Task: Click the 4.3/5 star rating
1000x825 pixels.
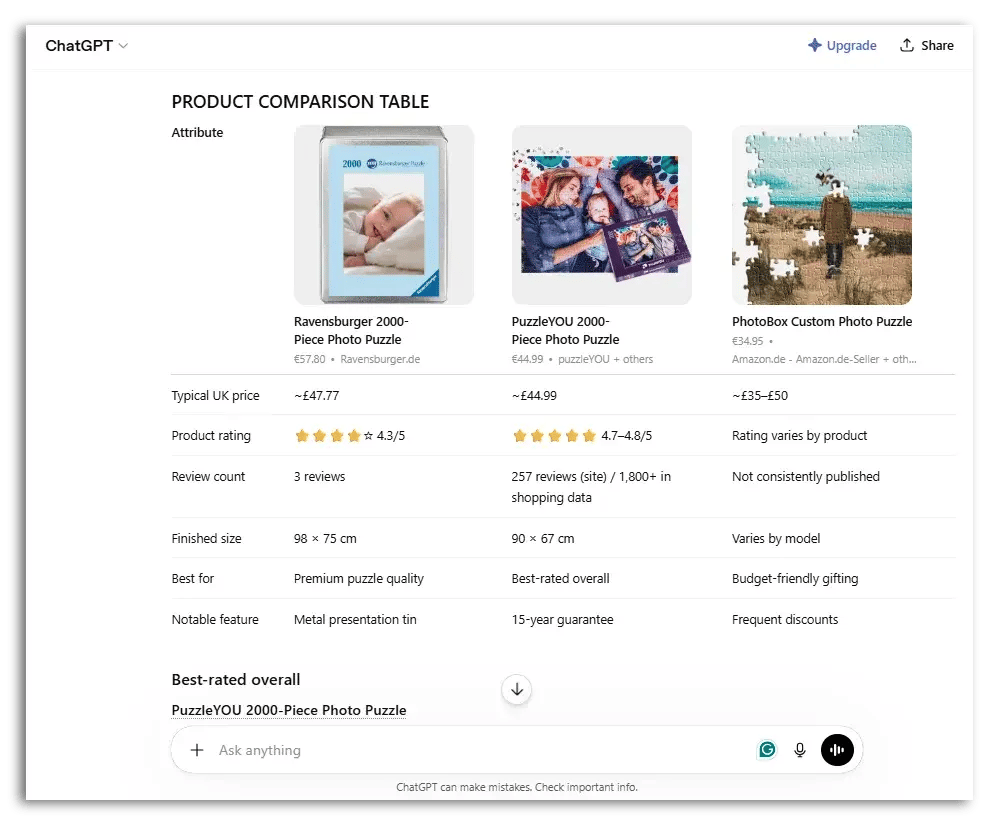Action: (x=349, y=435)
